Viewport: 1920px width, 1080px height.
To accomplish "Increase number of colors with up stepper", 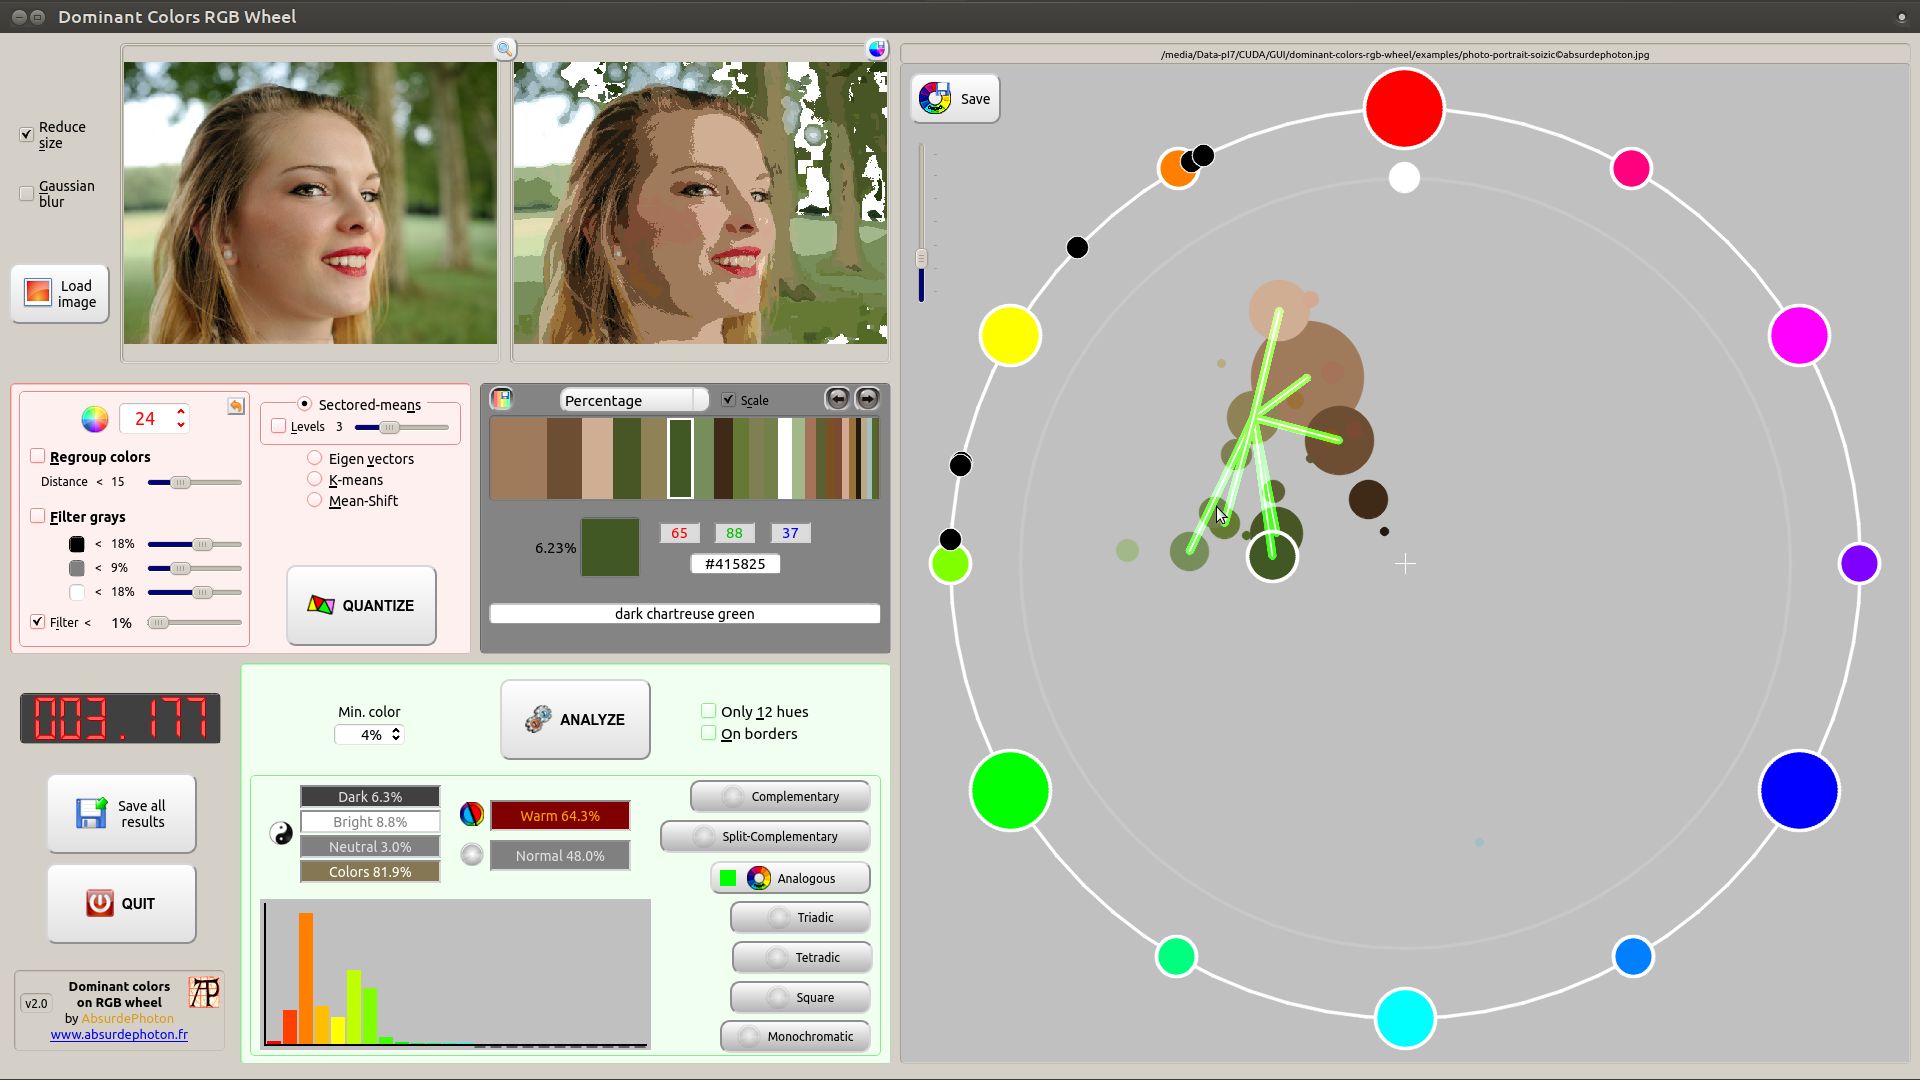I will click(x=181, y=411).
